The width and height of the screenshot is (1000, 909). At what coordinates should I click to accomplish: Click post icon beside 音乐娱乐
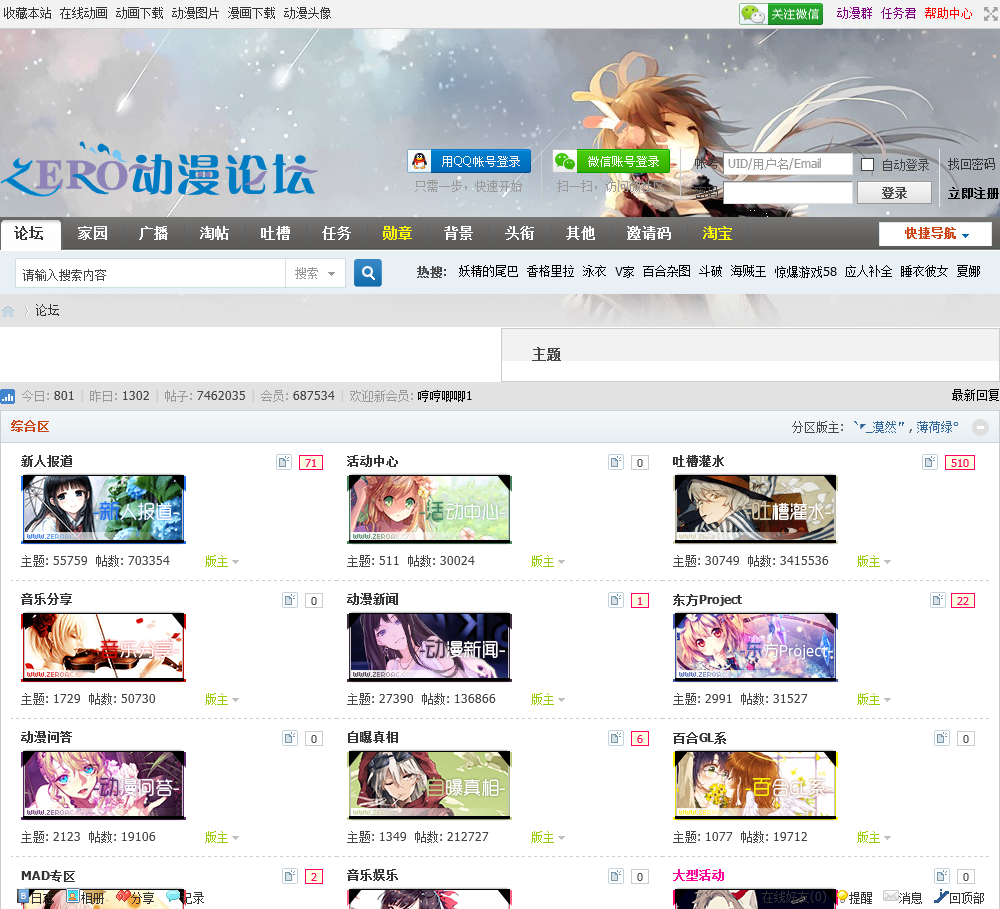point(615,876)
